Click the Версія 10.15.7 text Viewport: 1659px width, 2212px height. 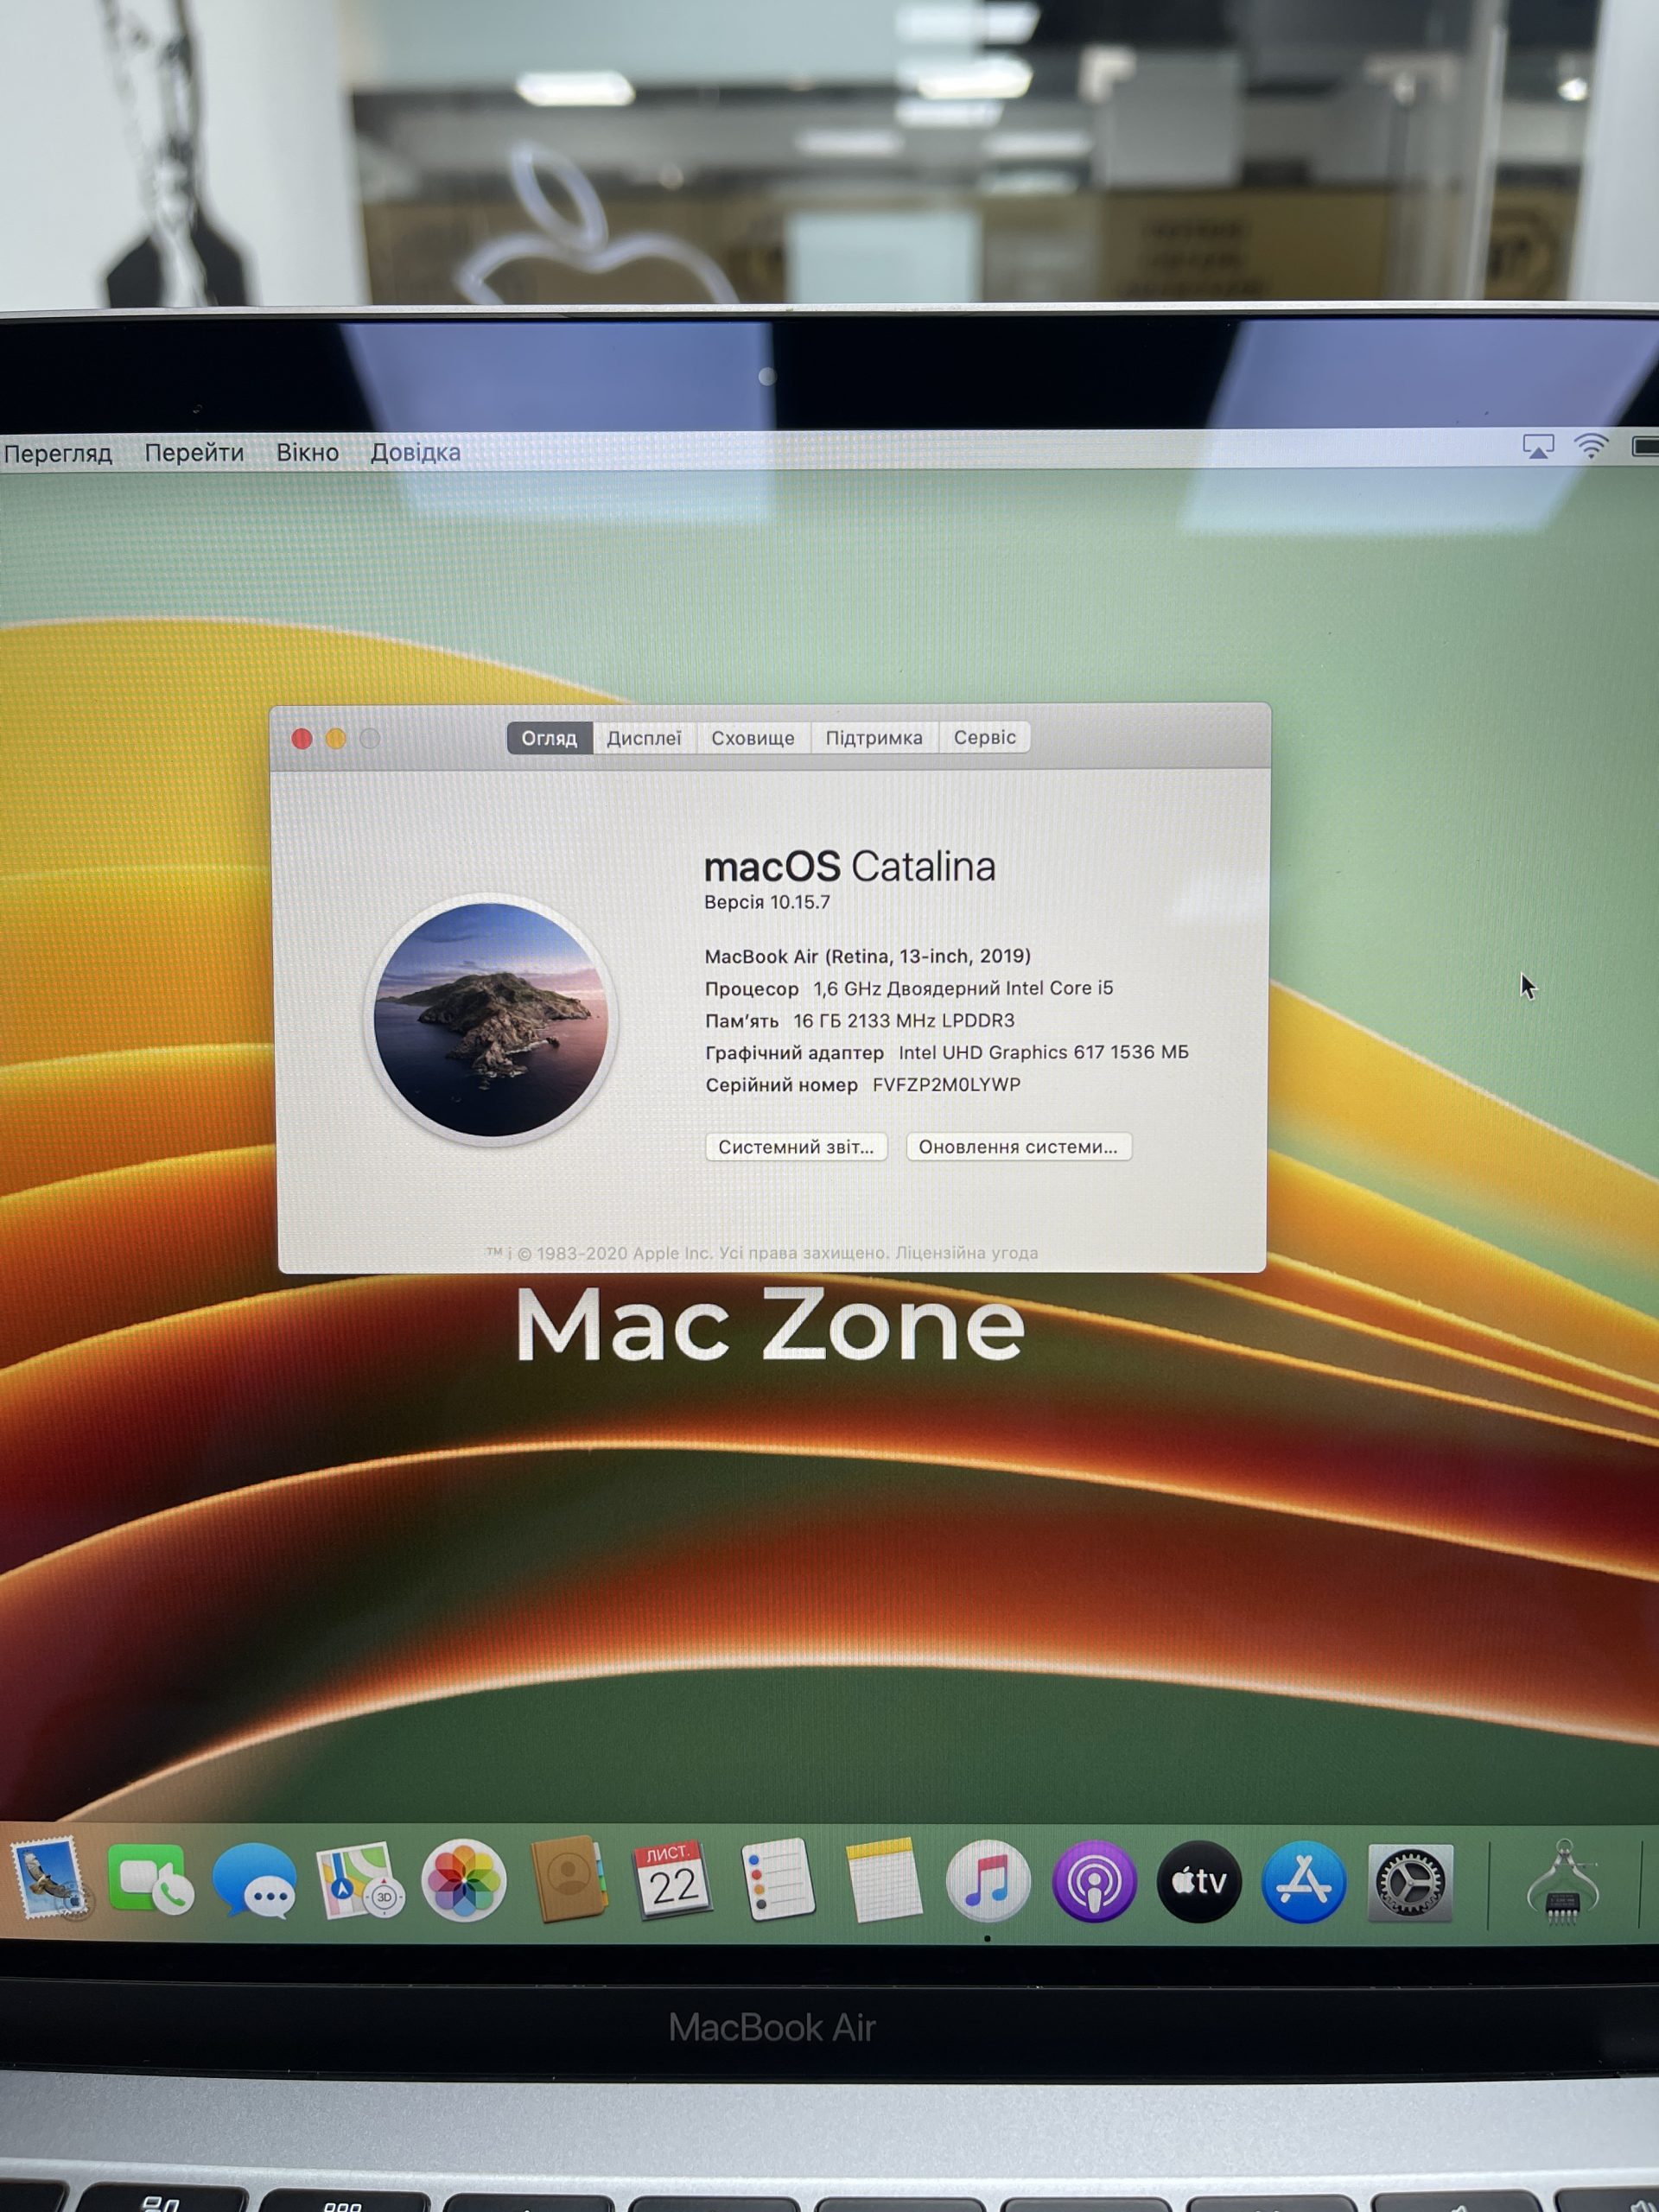[767, 902]
